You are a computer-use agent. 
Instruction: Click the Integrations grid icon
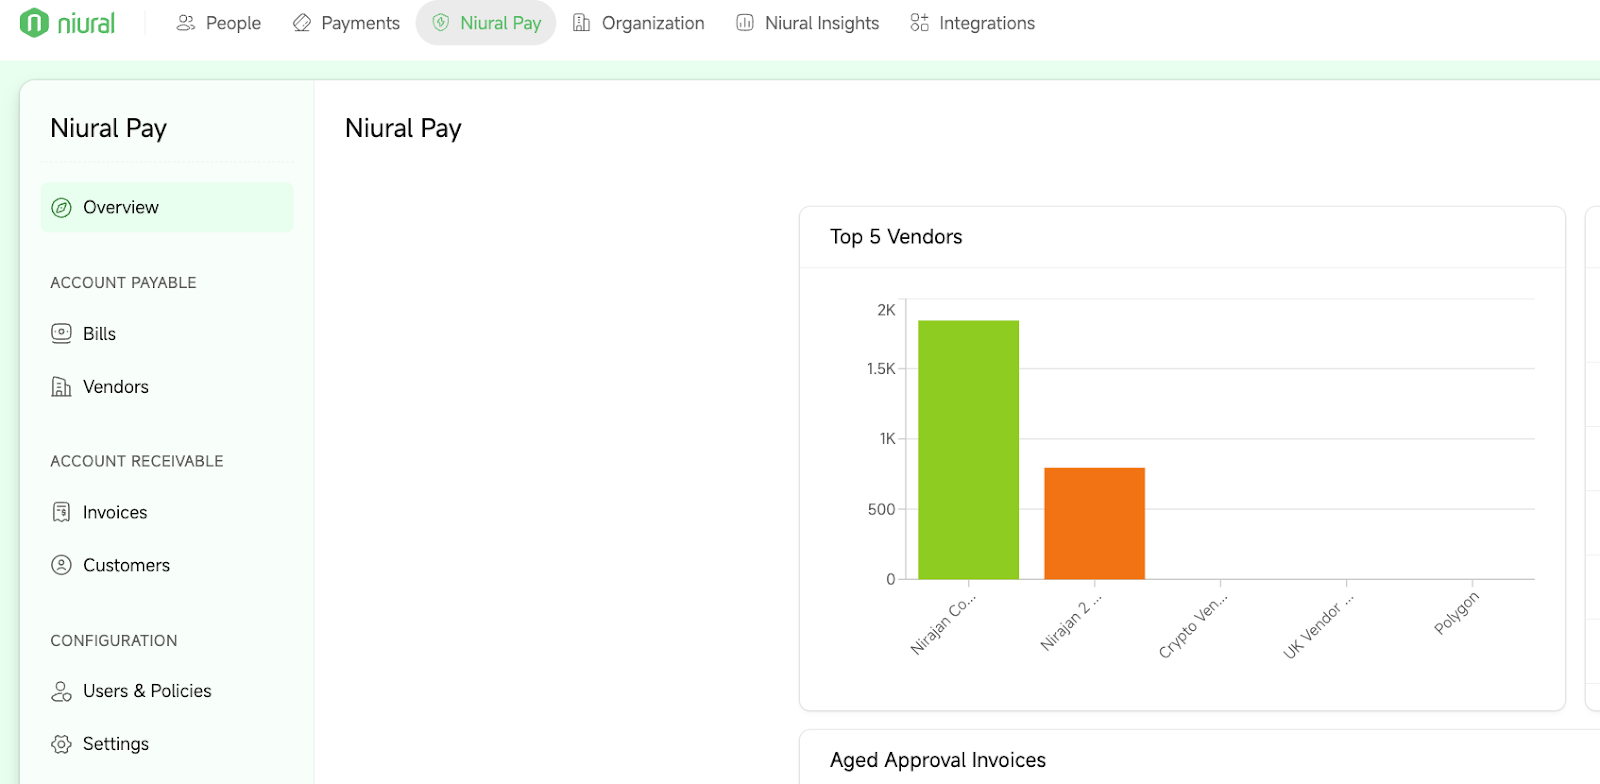919,23
